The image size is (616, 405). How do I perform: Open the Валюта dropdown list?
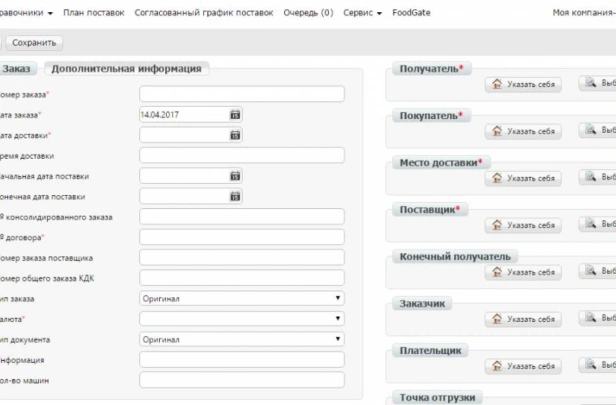click(242, 319)
